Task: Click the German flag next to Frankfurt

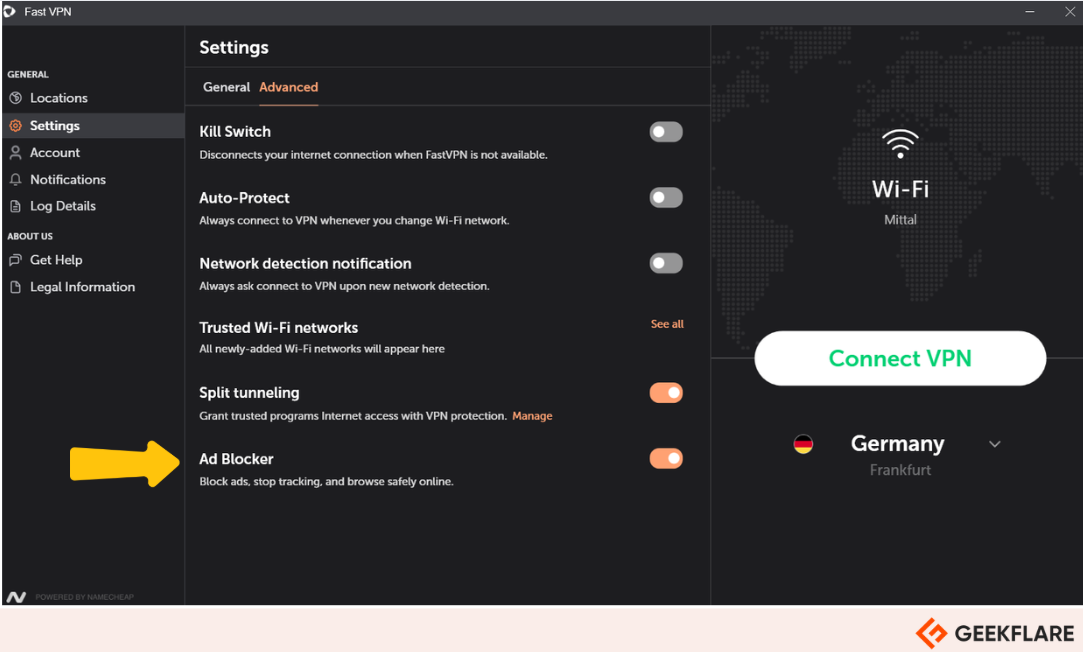Action: 804,443
